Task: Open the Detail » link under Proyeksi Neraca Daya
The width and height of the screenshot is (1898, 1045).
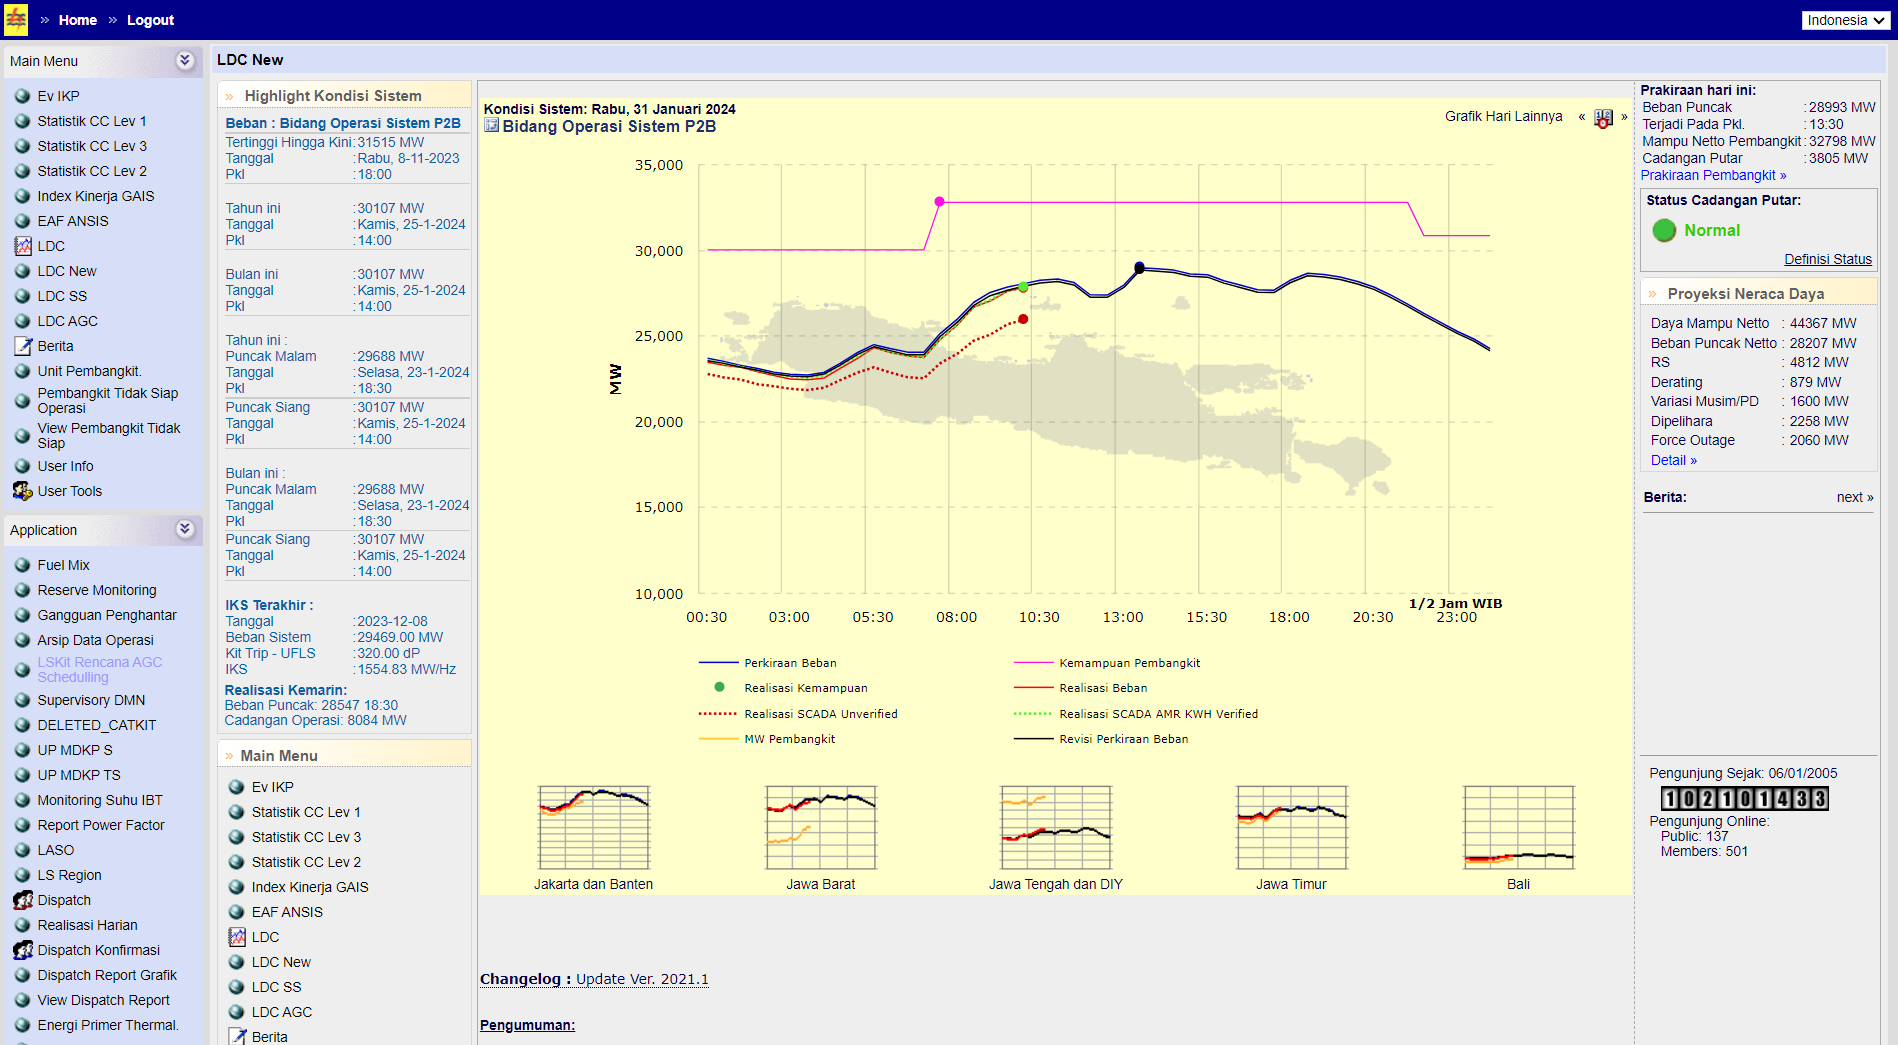Action: [1673, 460]
